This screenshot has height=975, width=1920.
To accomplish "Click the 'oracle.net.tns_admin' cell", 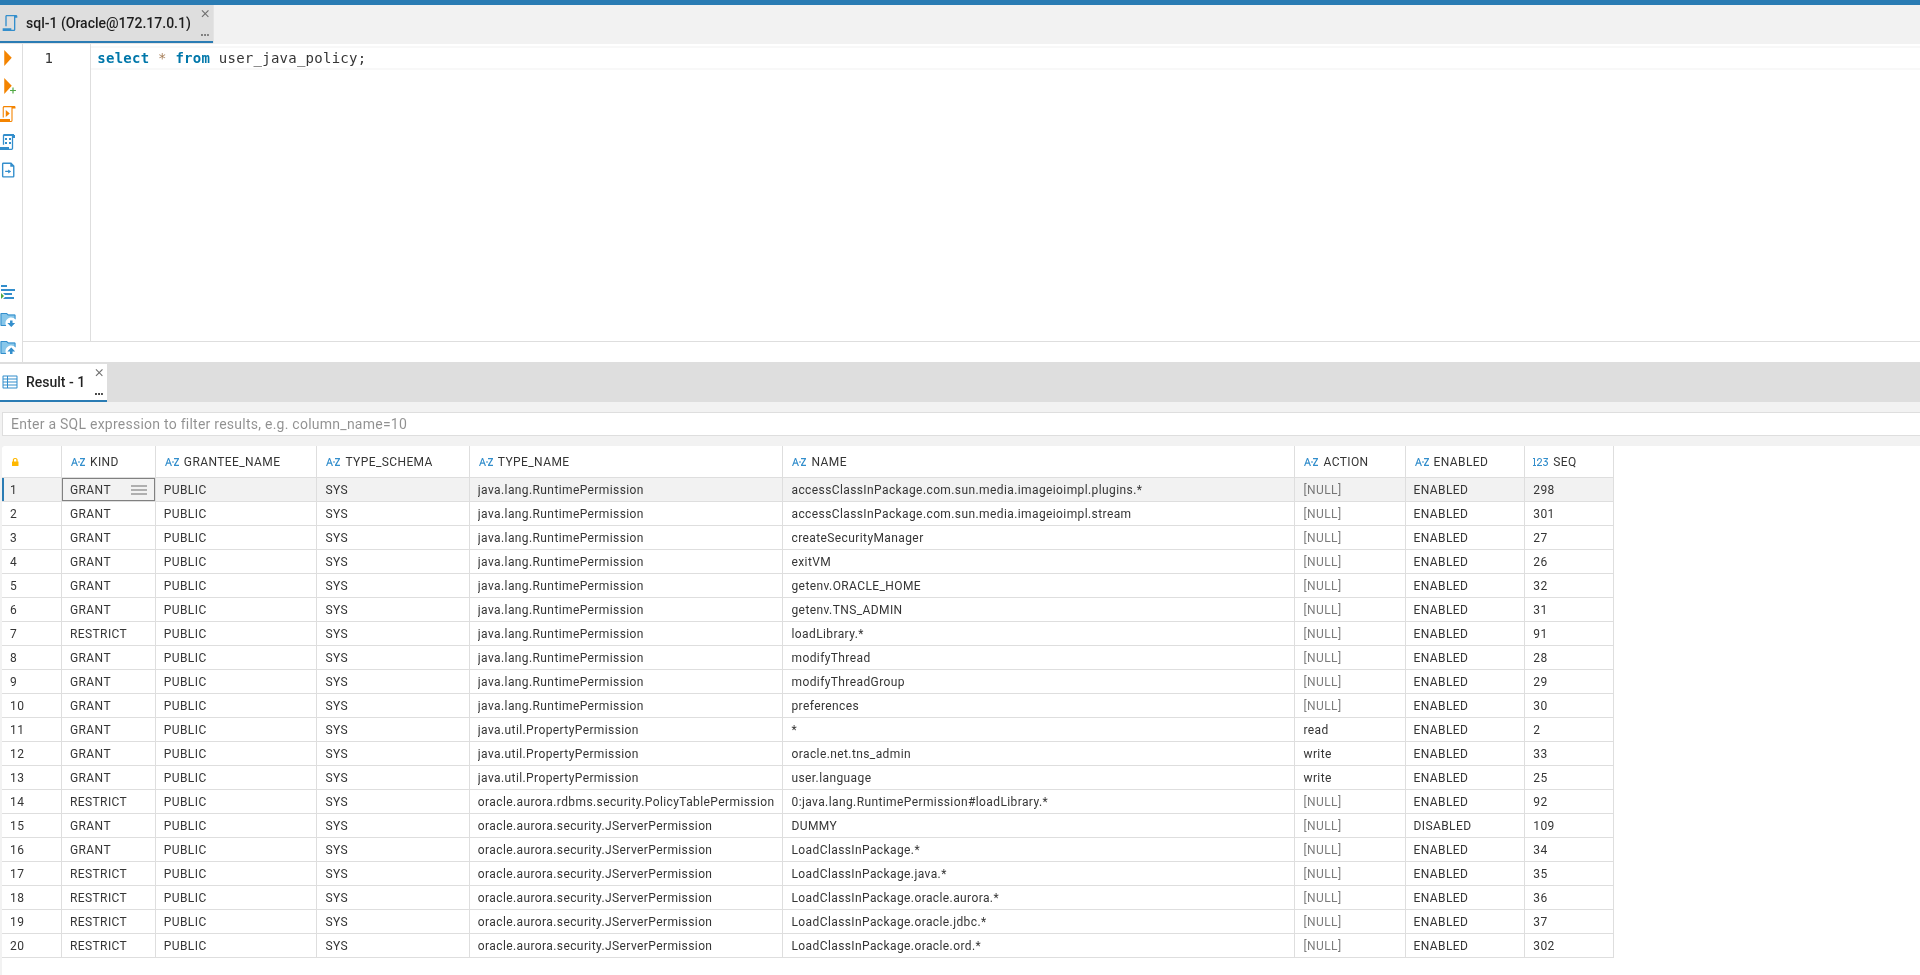I will tap(1039, 754).
